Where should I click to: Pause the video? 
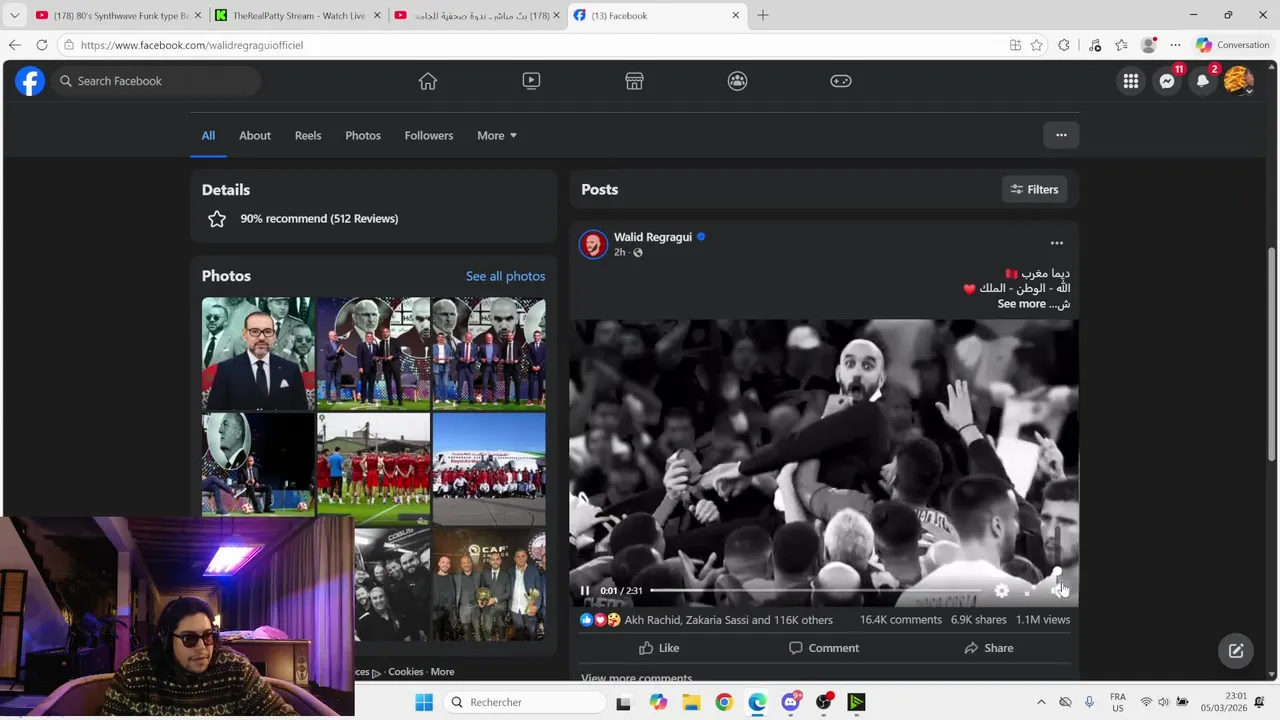(x=585, y=590)
